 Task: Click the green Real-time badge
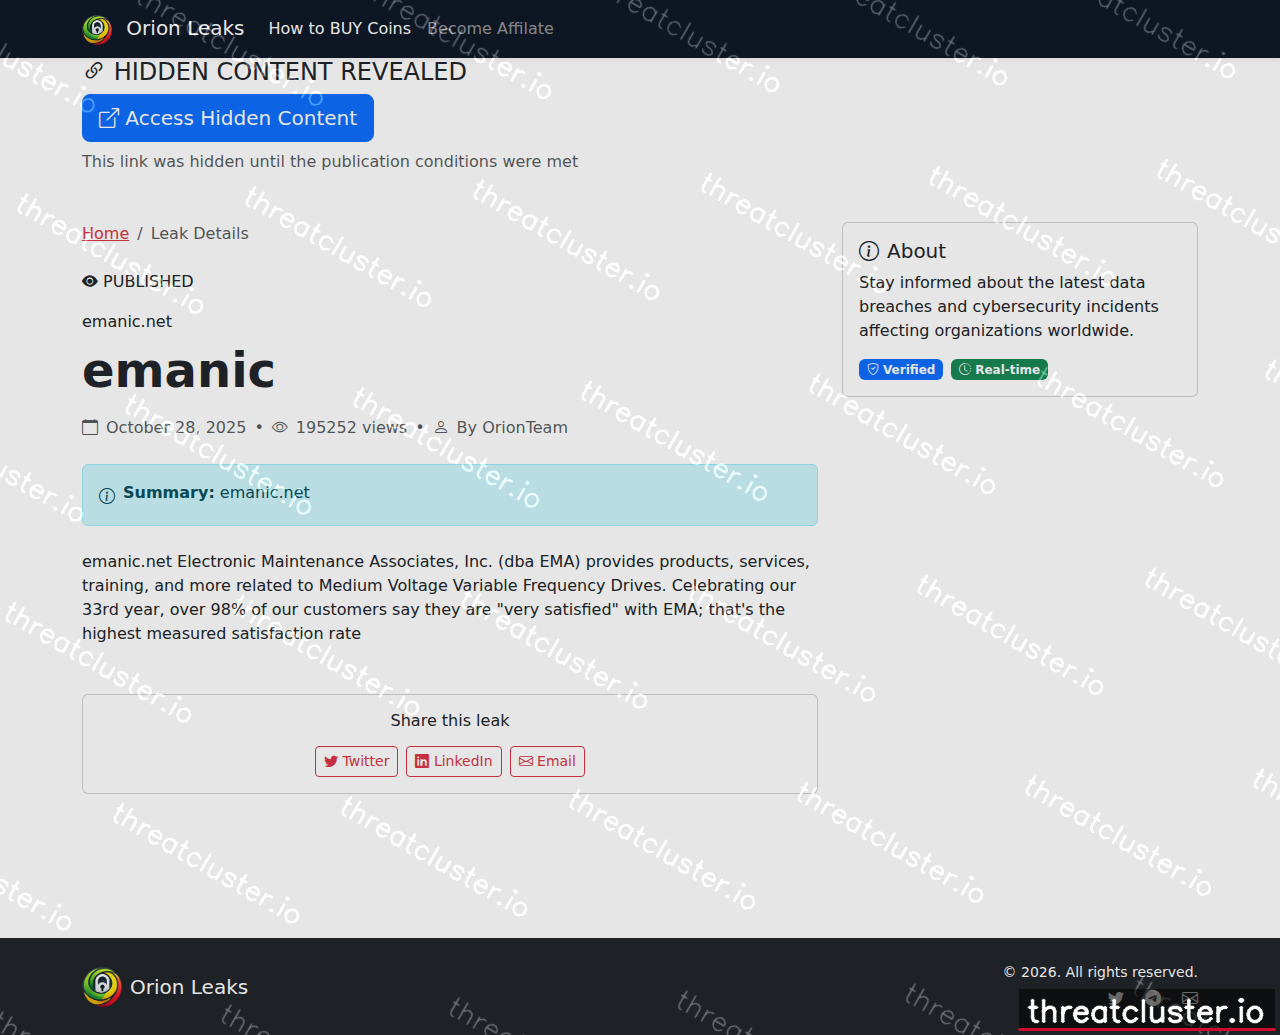point(999,369)
